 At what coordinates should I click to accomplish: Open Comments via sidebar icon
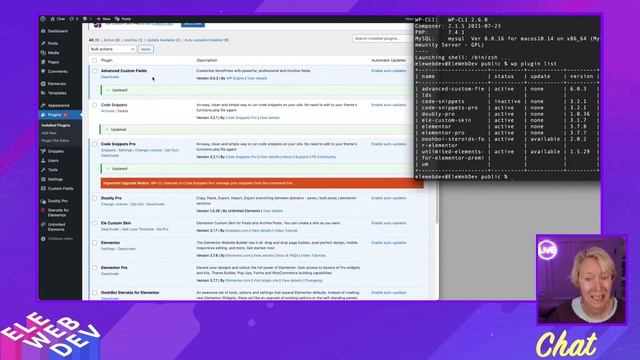pyautogui.click(x=43, y=71)
